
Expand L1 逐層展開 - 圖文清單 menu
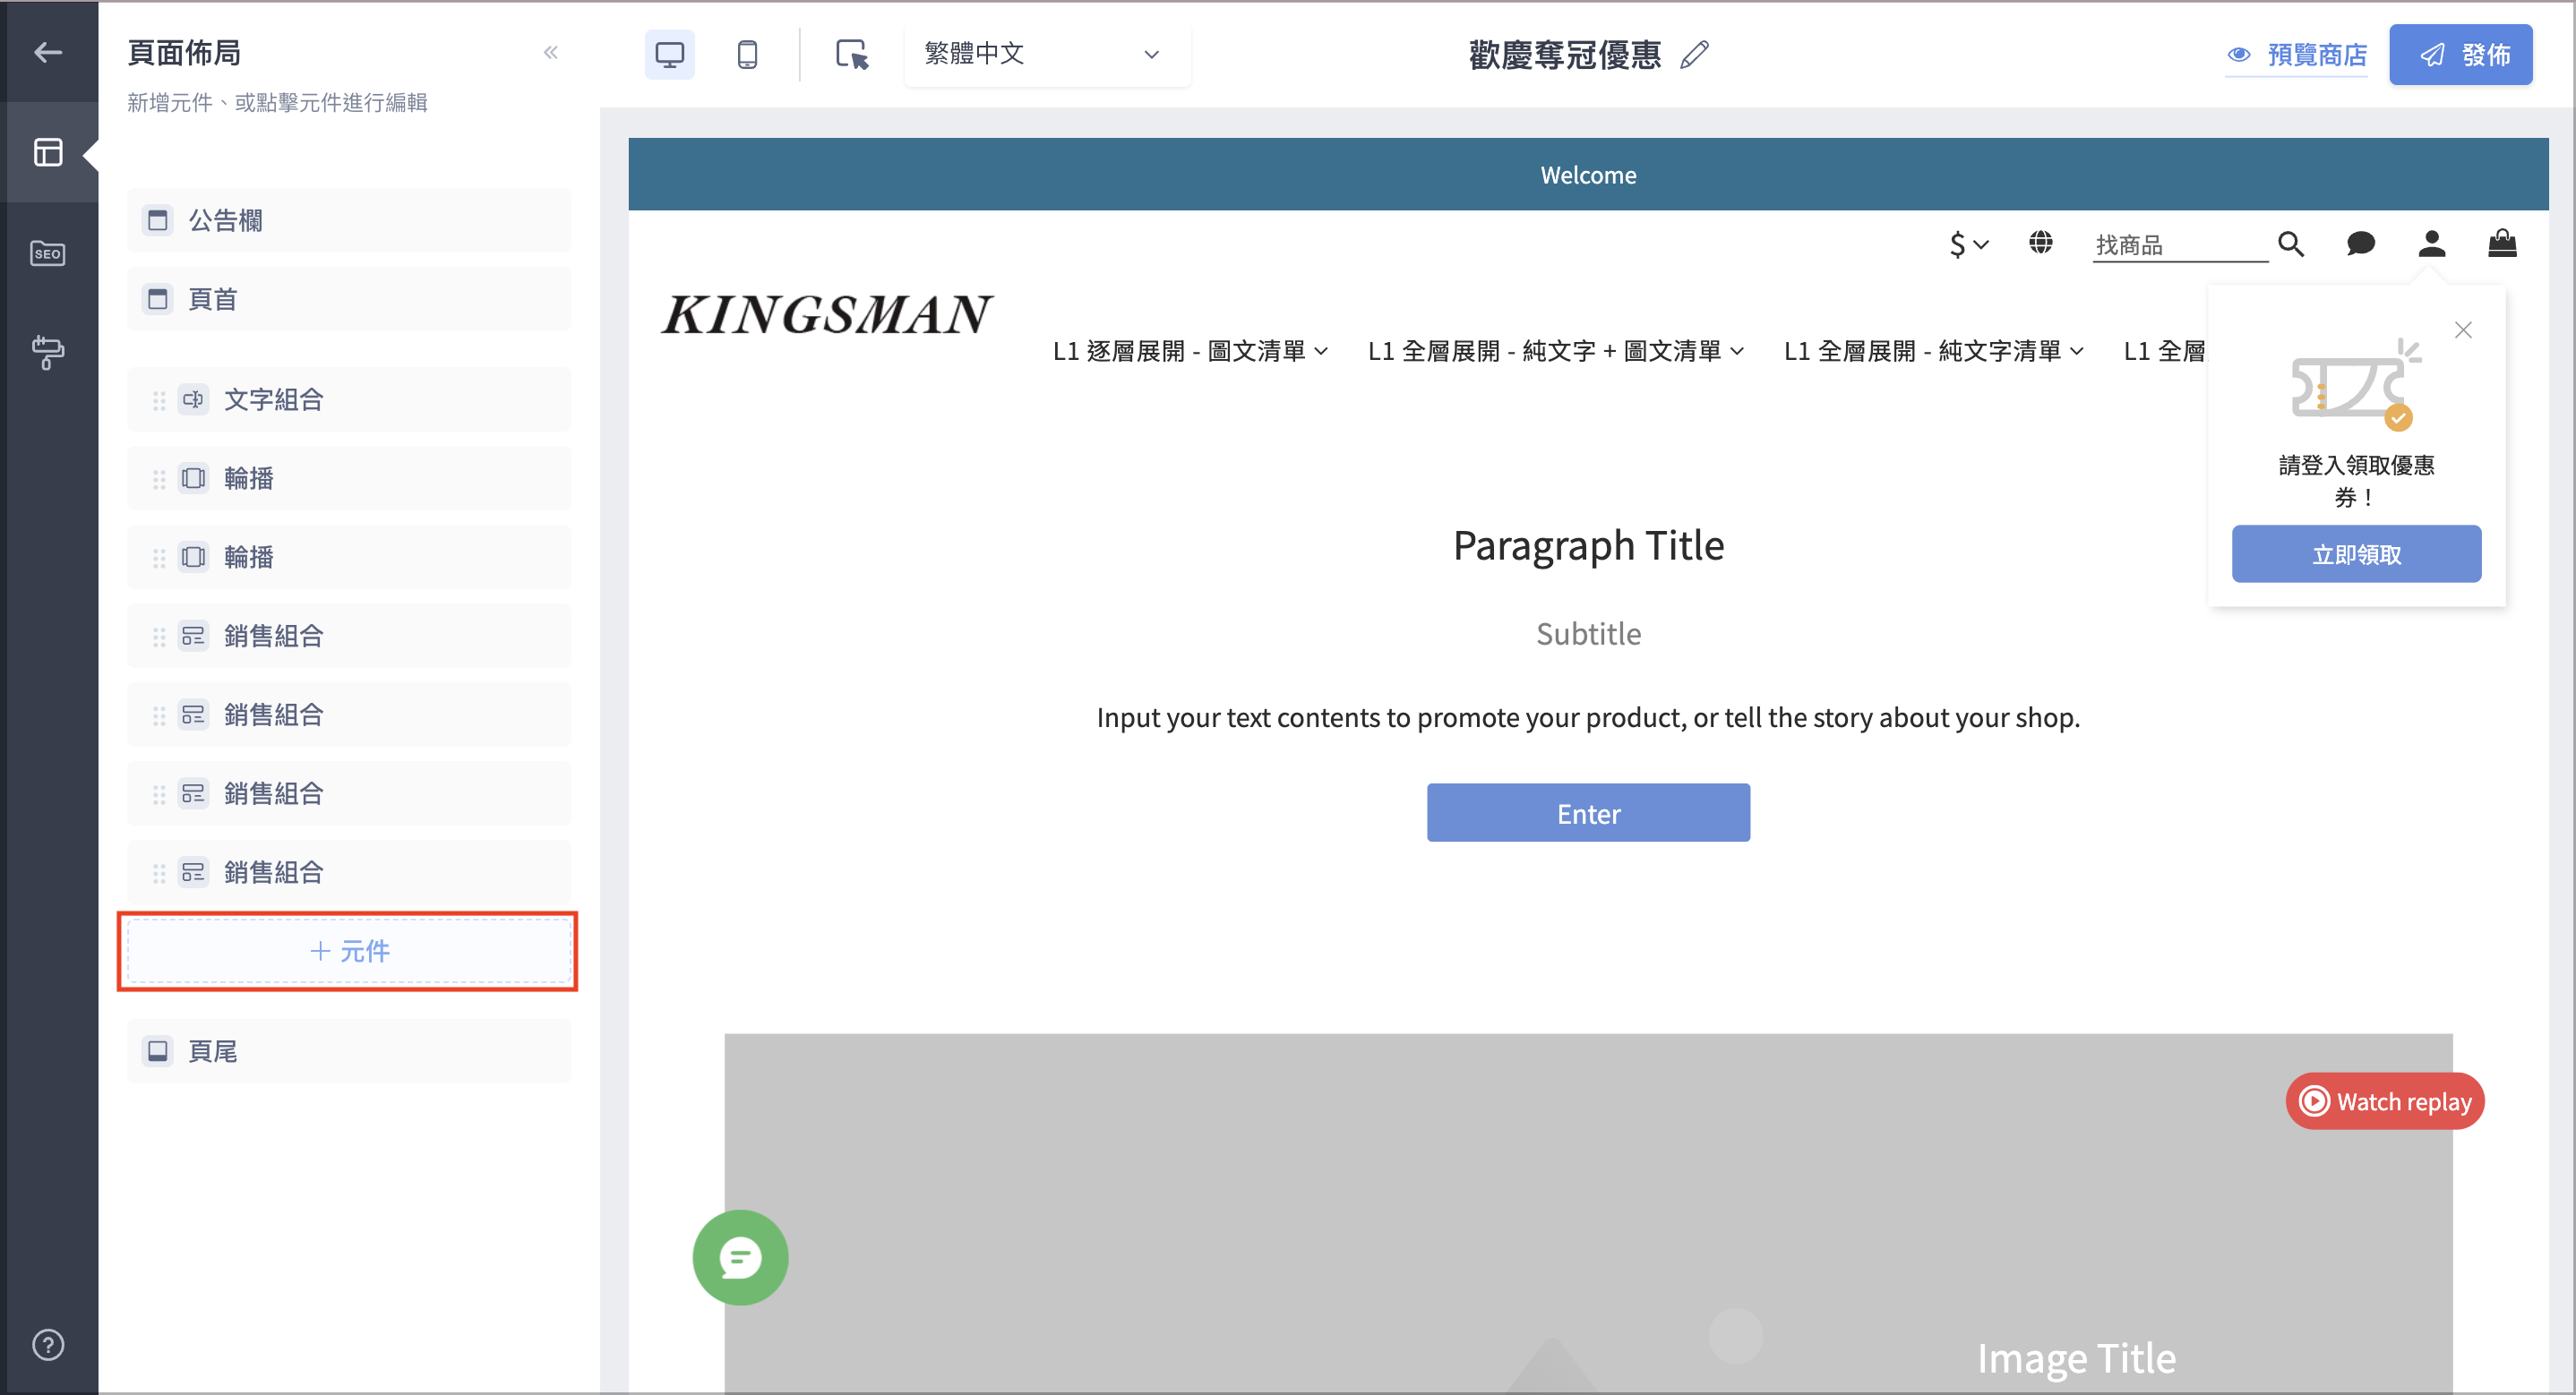point(1190,351)
